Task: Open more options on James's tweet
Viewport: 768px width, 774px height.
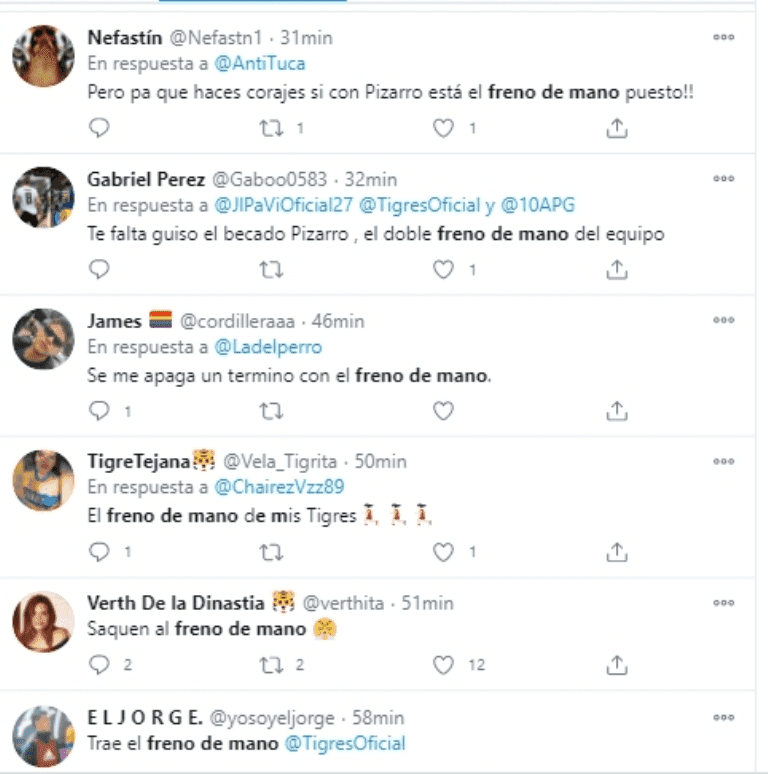Action: click(x=724, y=320)
